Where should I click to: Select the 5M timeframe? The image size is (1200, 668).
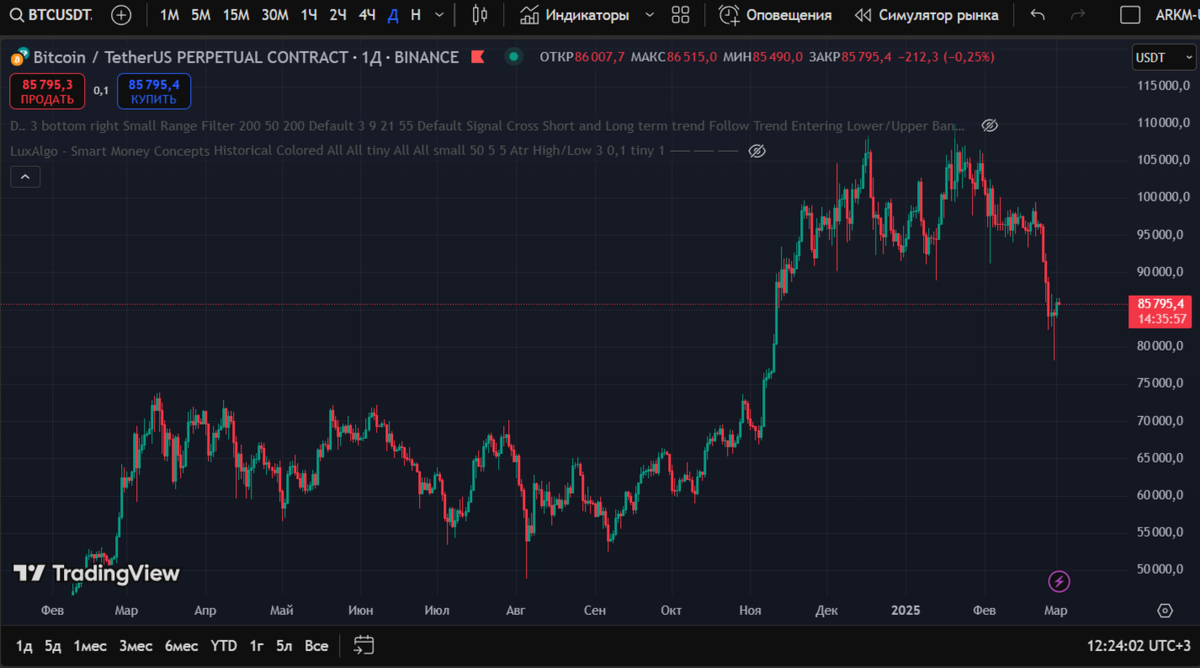tap(201, 15)
